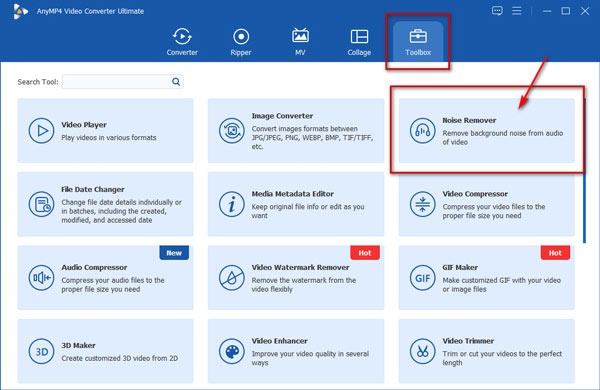Switch to the Converter tab
Viewport: 600px width, 390px height.
point(182,42)
